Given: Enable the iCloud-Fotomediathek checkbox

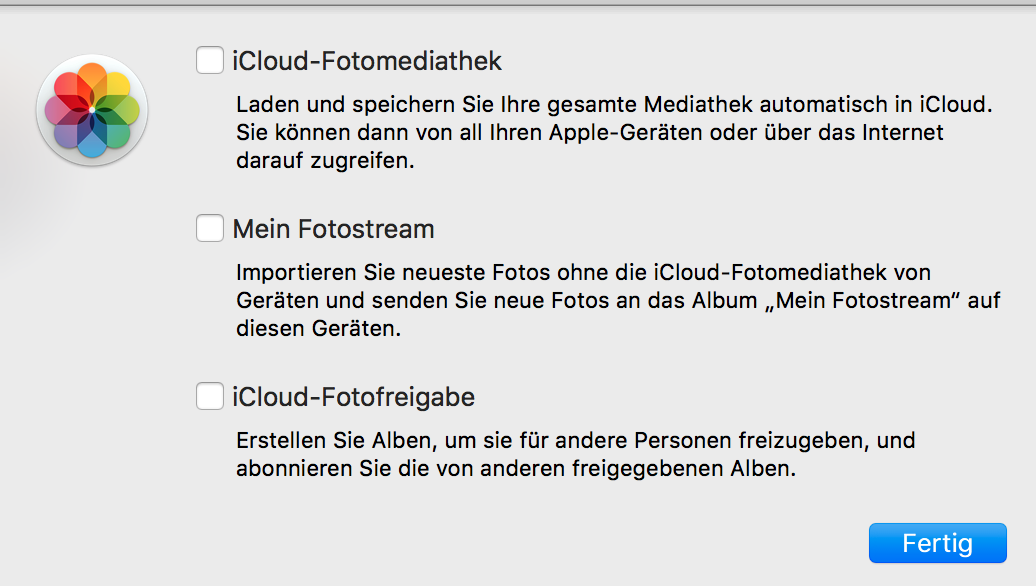Looking at the screenshot, I should pyautogui.click(x=210, y=61).
